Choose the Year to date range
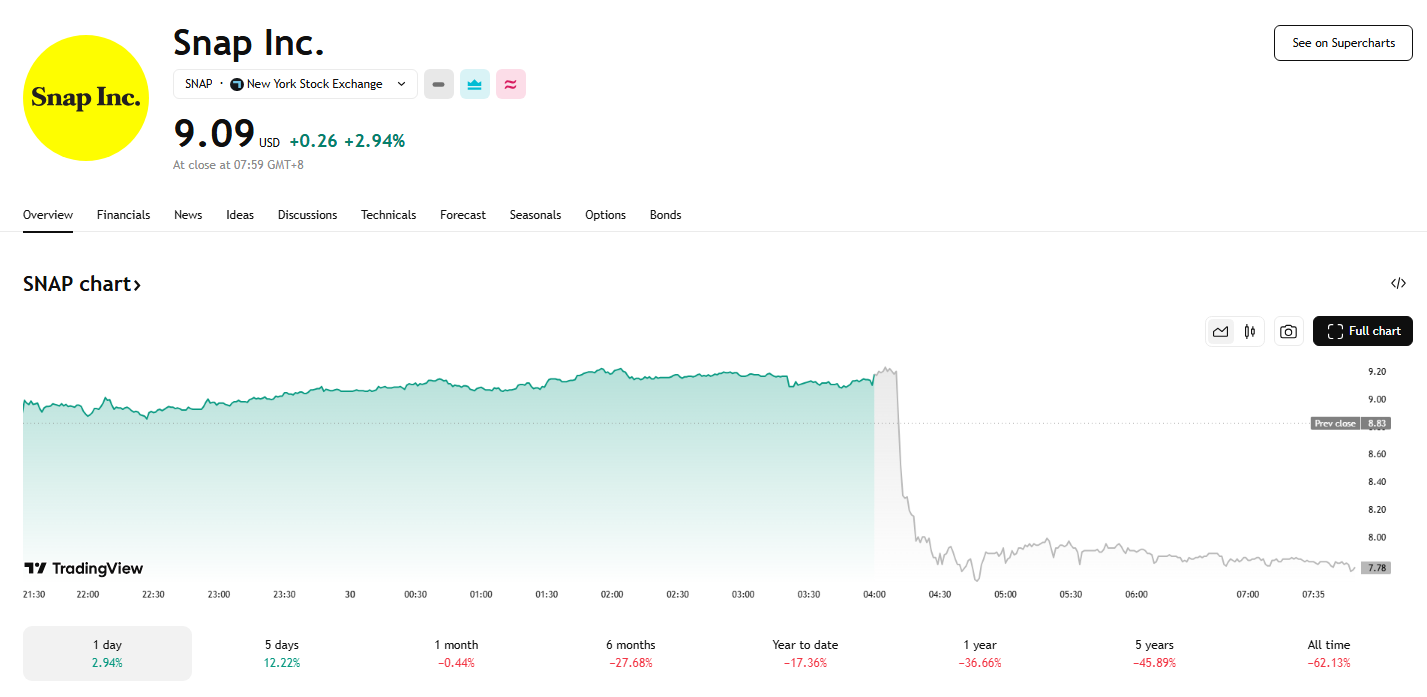The width and height of the screenshot is (1427, 697). [x=805, y=653]
